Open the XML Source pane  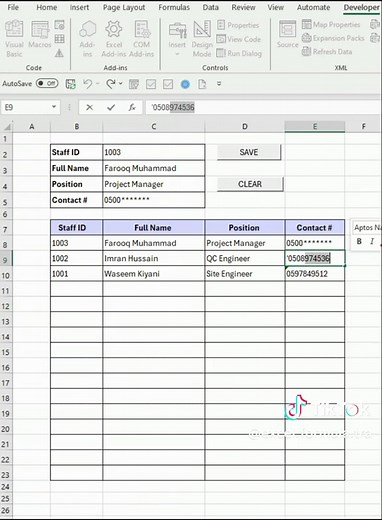(x=287, y=34)
